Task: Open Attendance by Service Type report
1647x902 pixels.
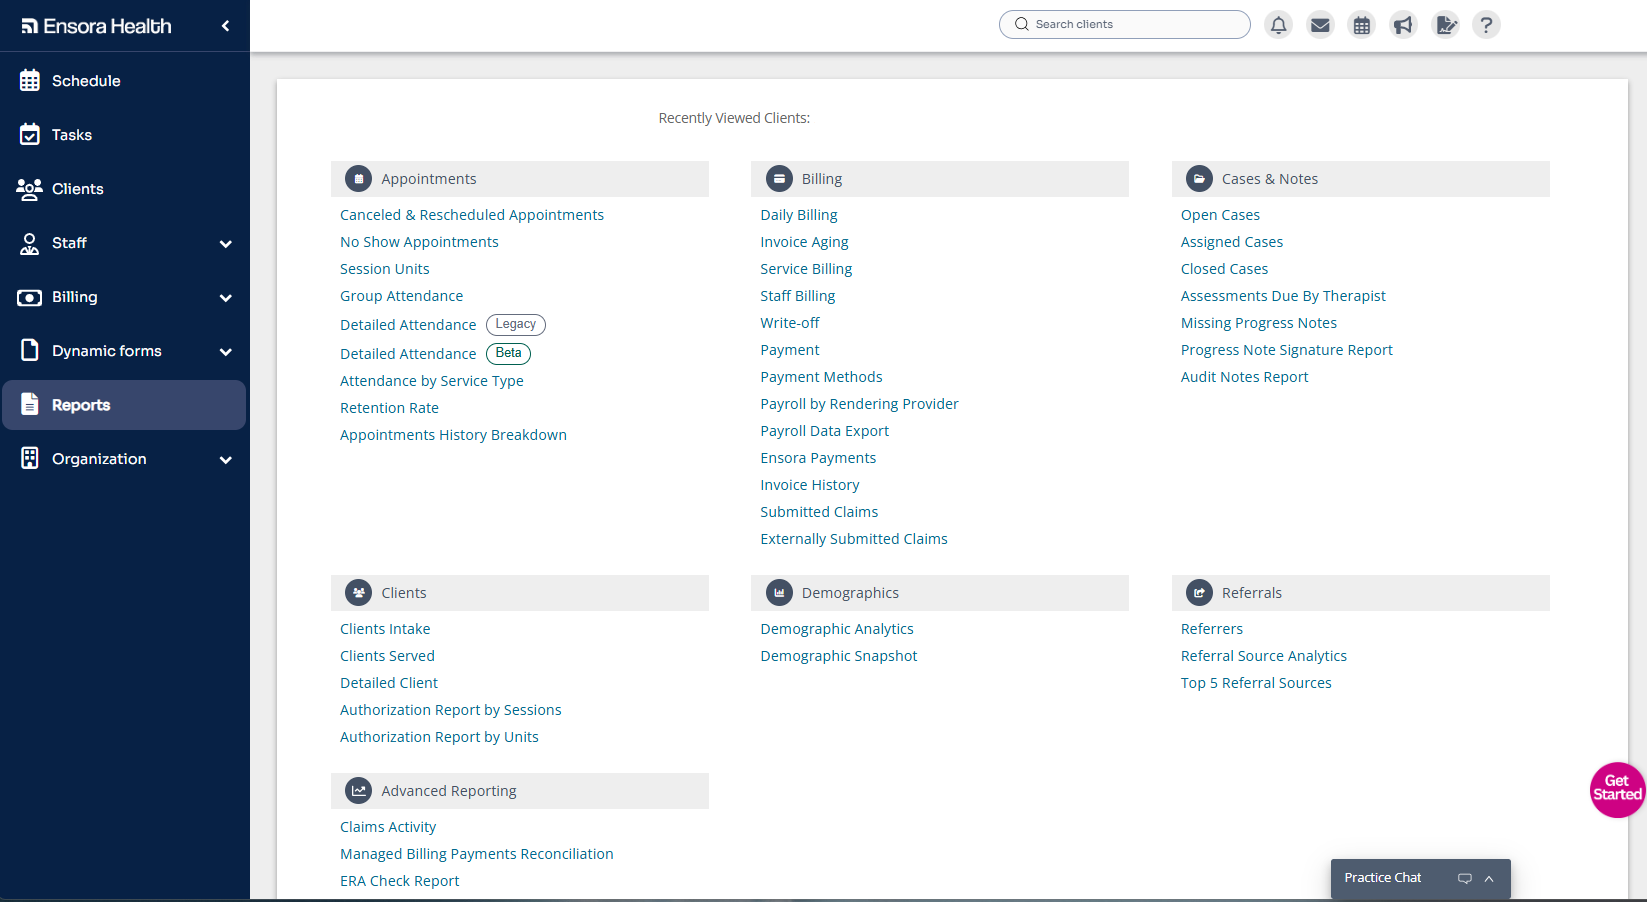Action: point(432,381)
